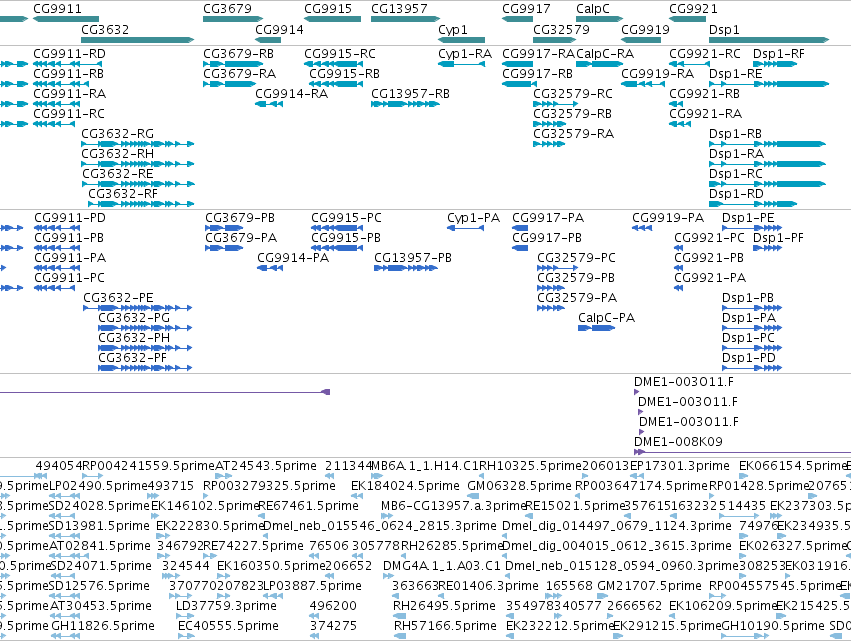851x641 pixels.
Task: Click transcript Dsp1-RE label
Action: coord(735,73)
